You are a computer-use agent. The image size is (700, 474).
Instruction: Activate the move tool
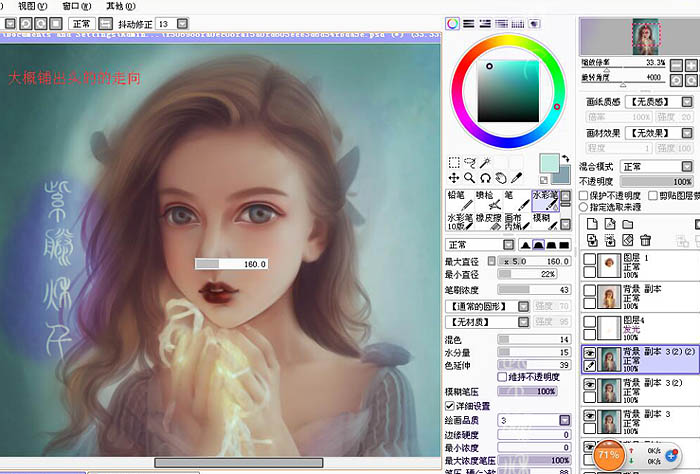click(x=454, y=178)
